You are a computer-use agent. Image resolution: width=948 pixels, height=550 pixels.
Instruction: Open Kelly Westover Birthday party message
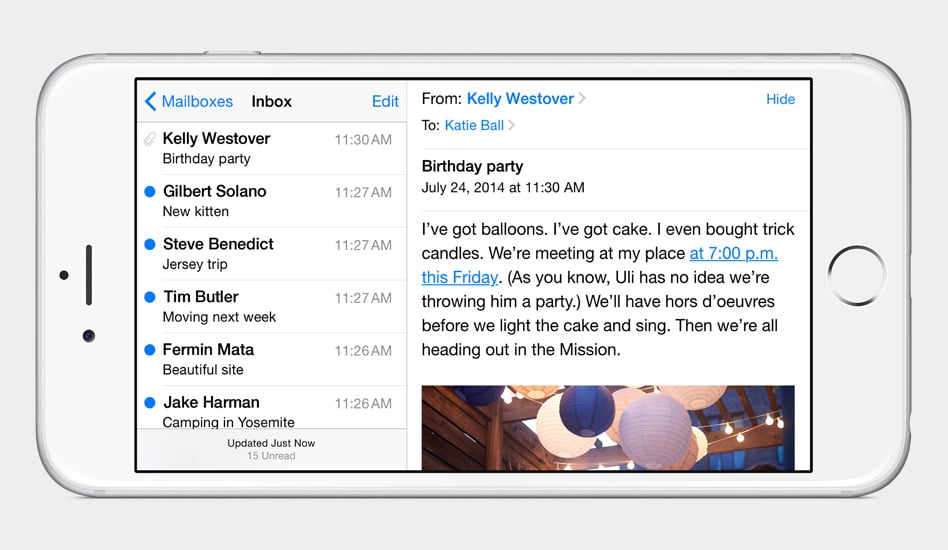click(272, 149)
